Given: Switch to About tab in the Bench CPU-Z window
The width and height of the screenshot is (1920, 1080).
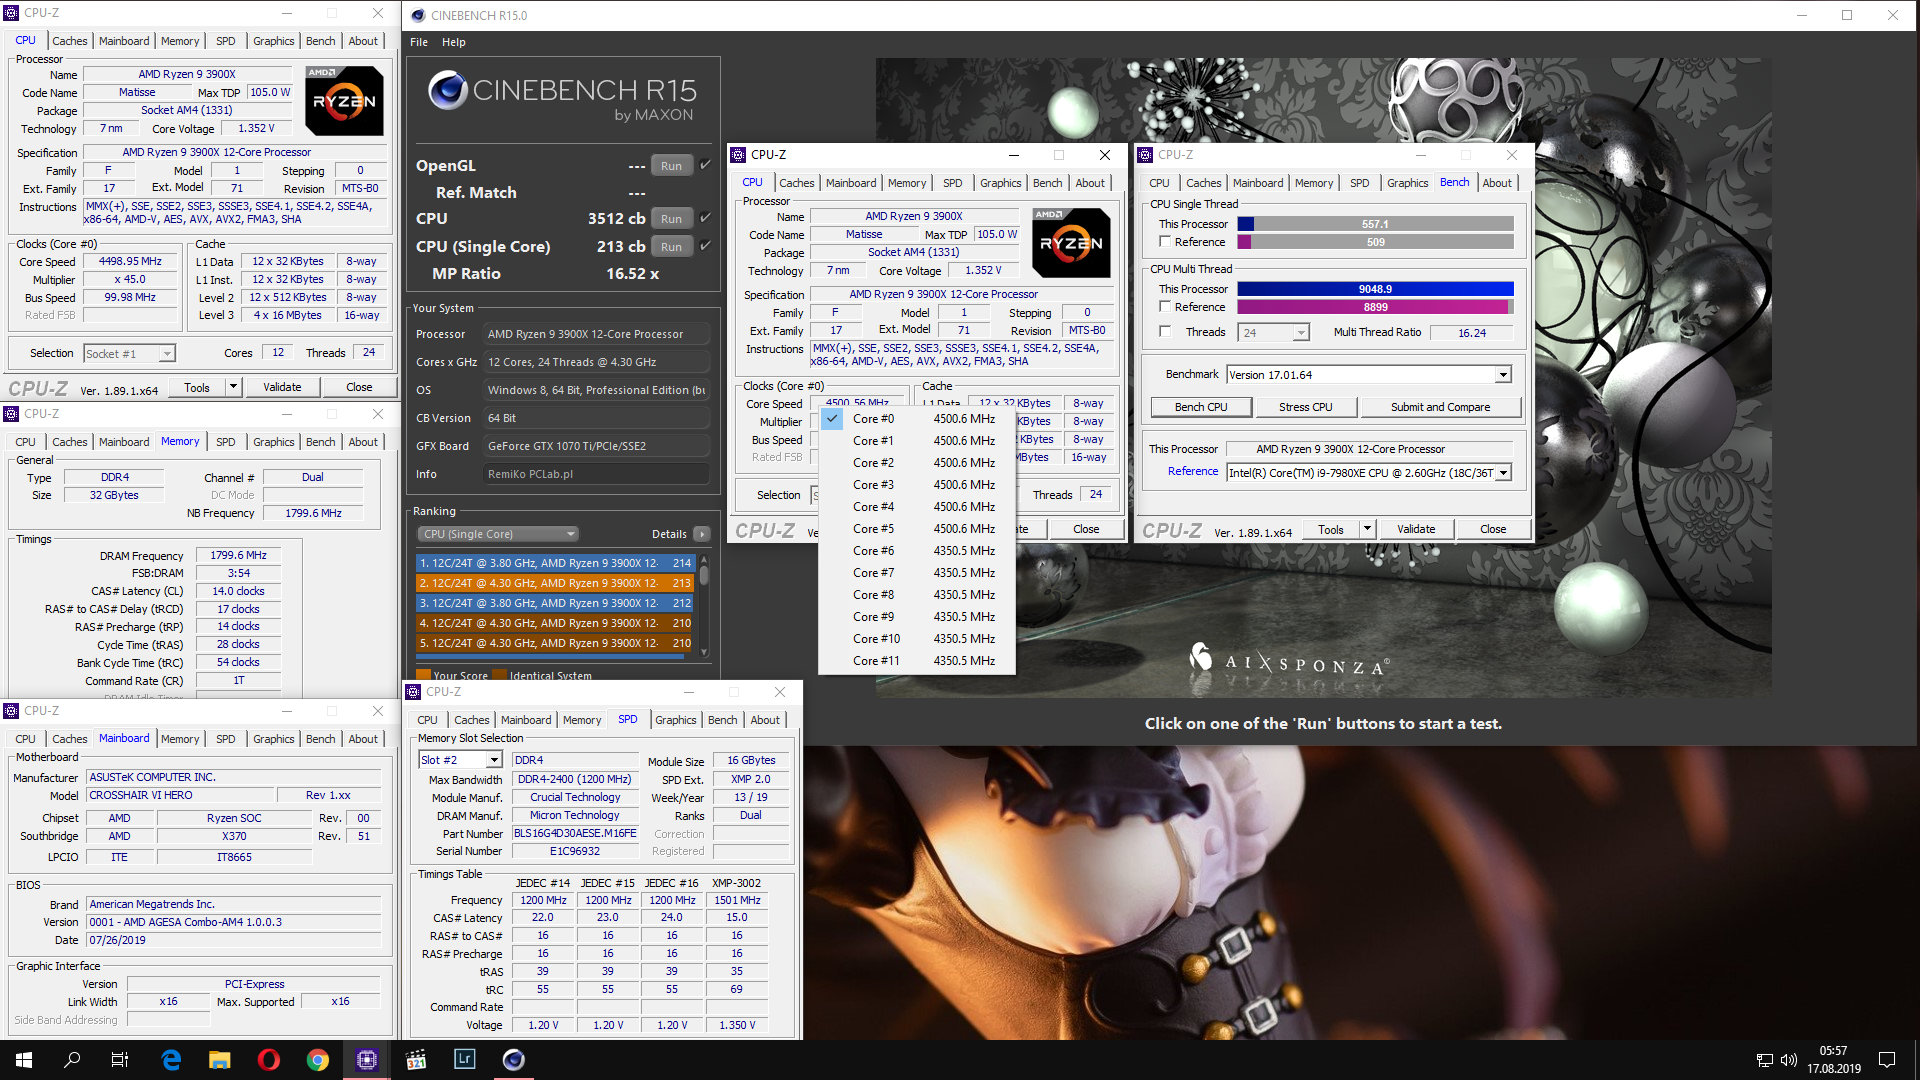Looking at the screenshot, I should coord(1497,183).
